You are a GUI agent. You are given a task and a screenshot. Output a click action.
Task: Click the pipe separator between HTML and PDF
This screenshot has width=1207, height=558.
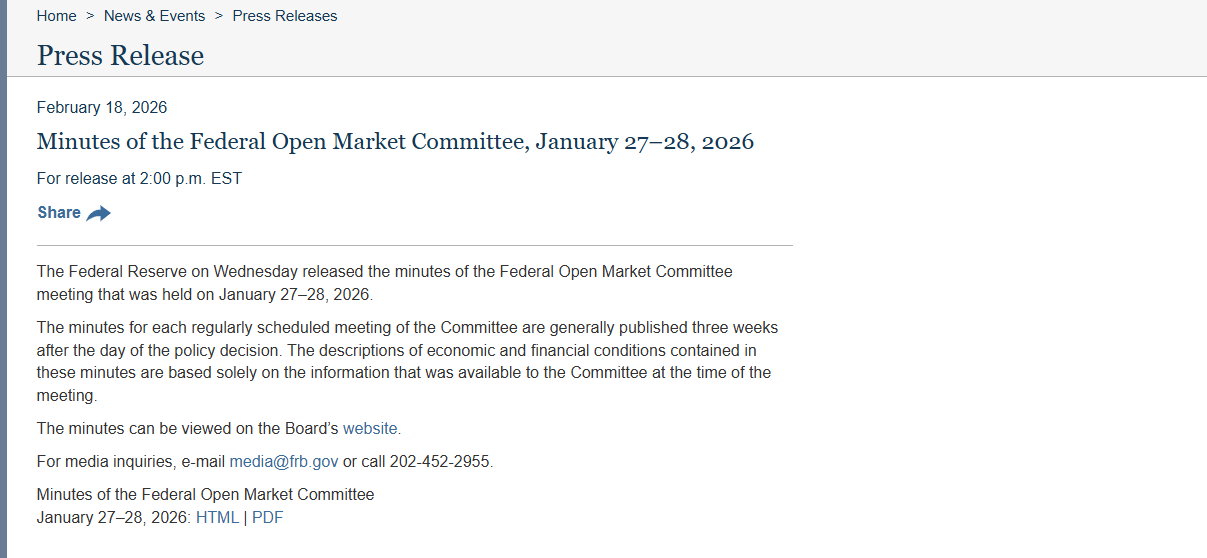click(245, 517)
